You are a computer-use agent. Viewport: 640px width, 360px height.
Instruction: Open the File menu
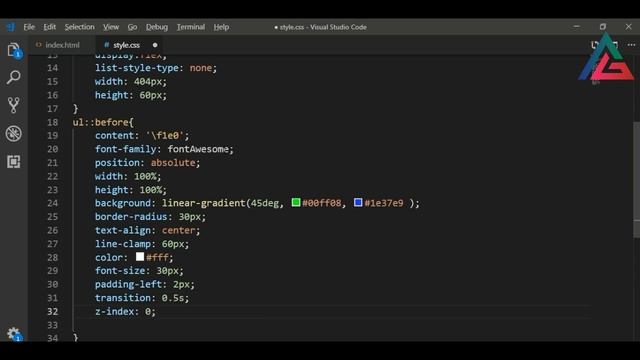click(x=29, y=27)
